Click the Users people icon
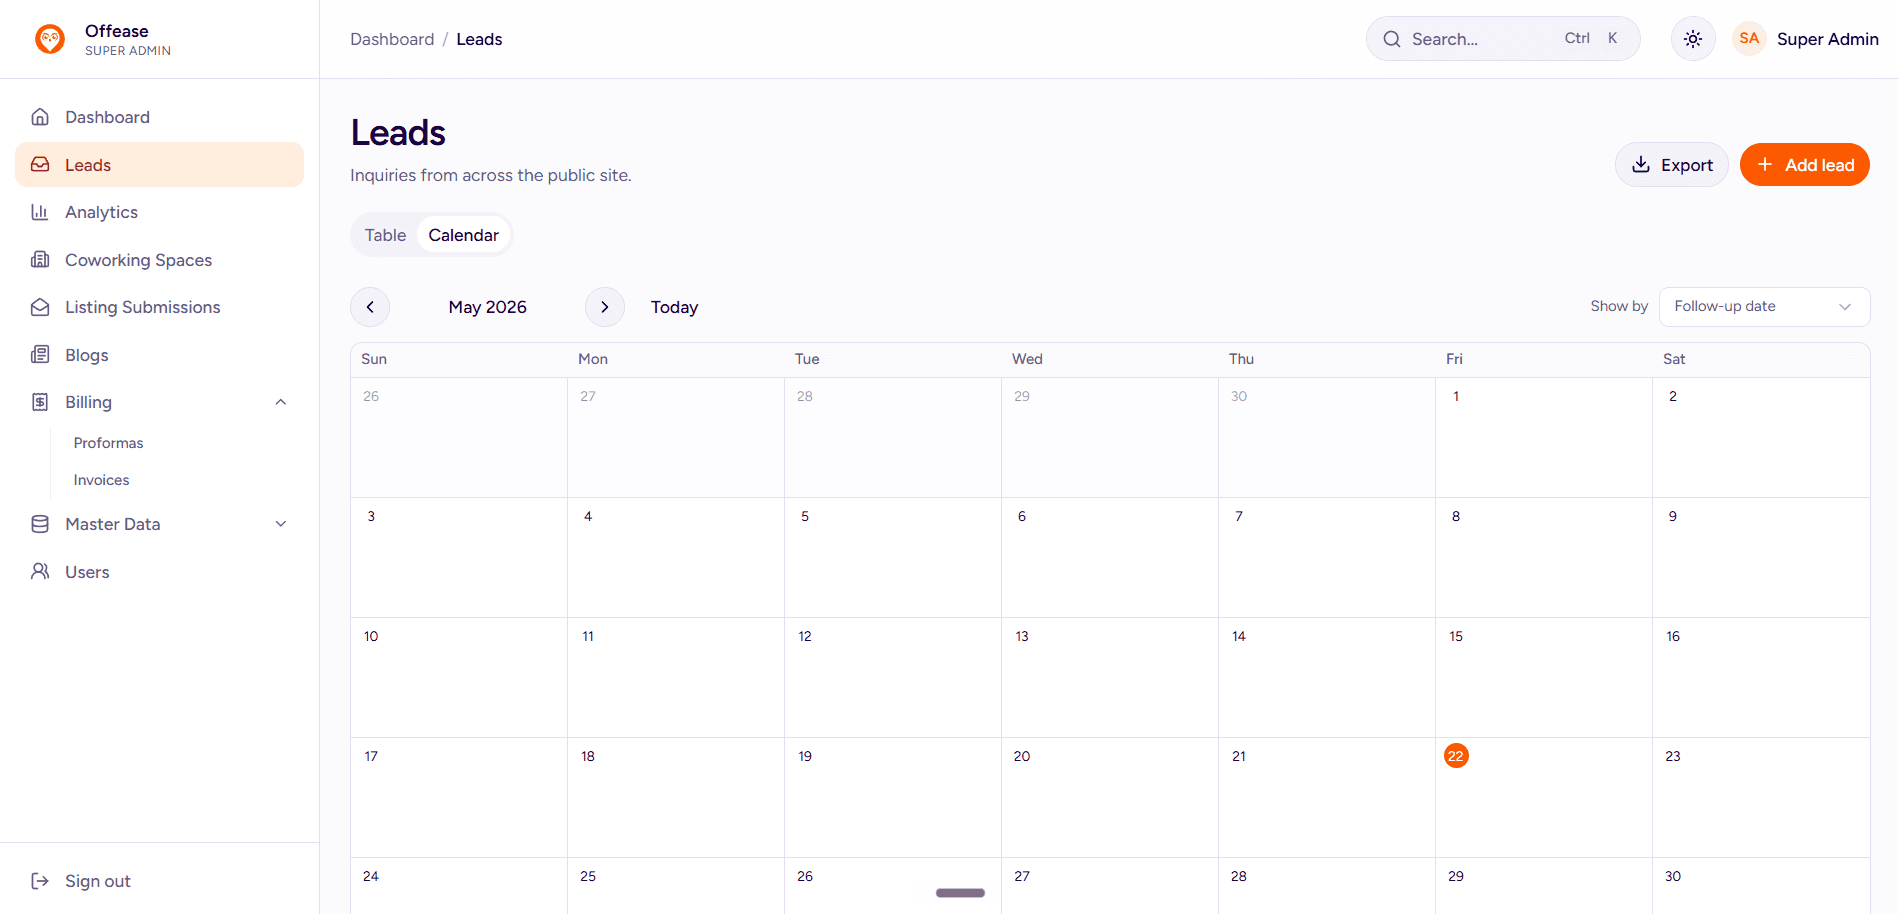The height and width of the screenshot is (914, 1898). (40, 572)
